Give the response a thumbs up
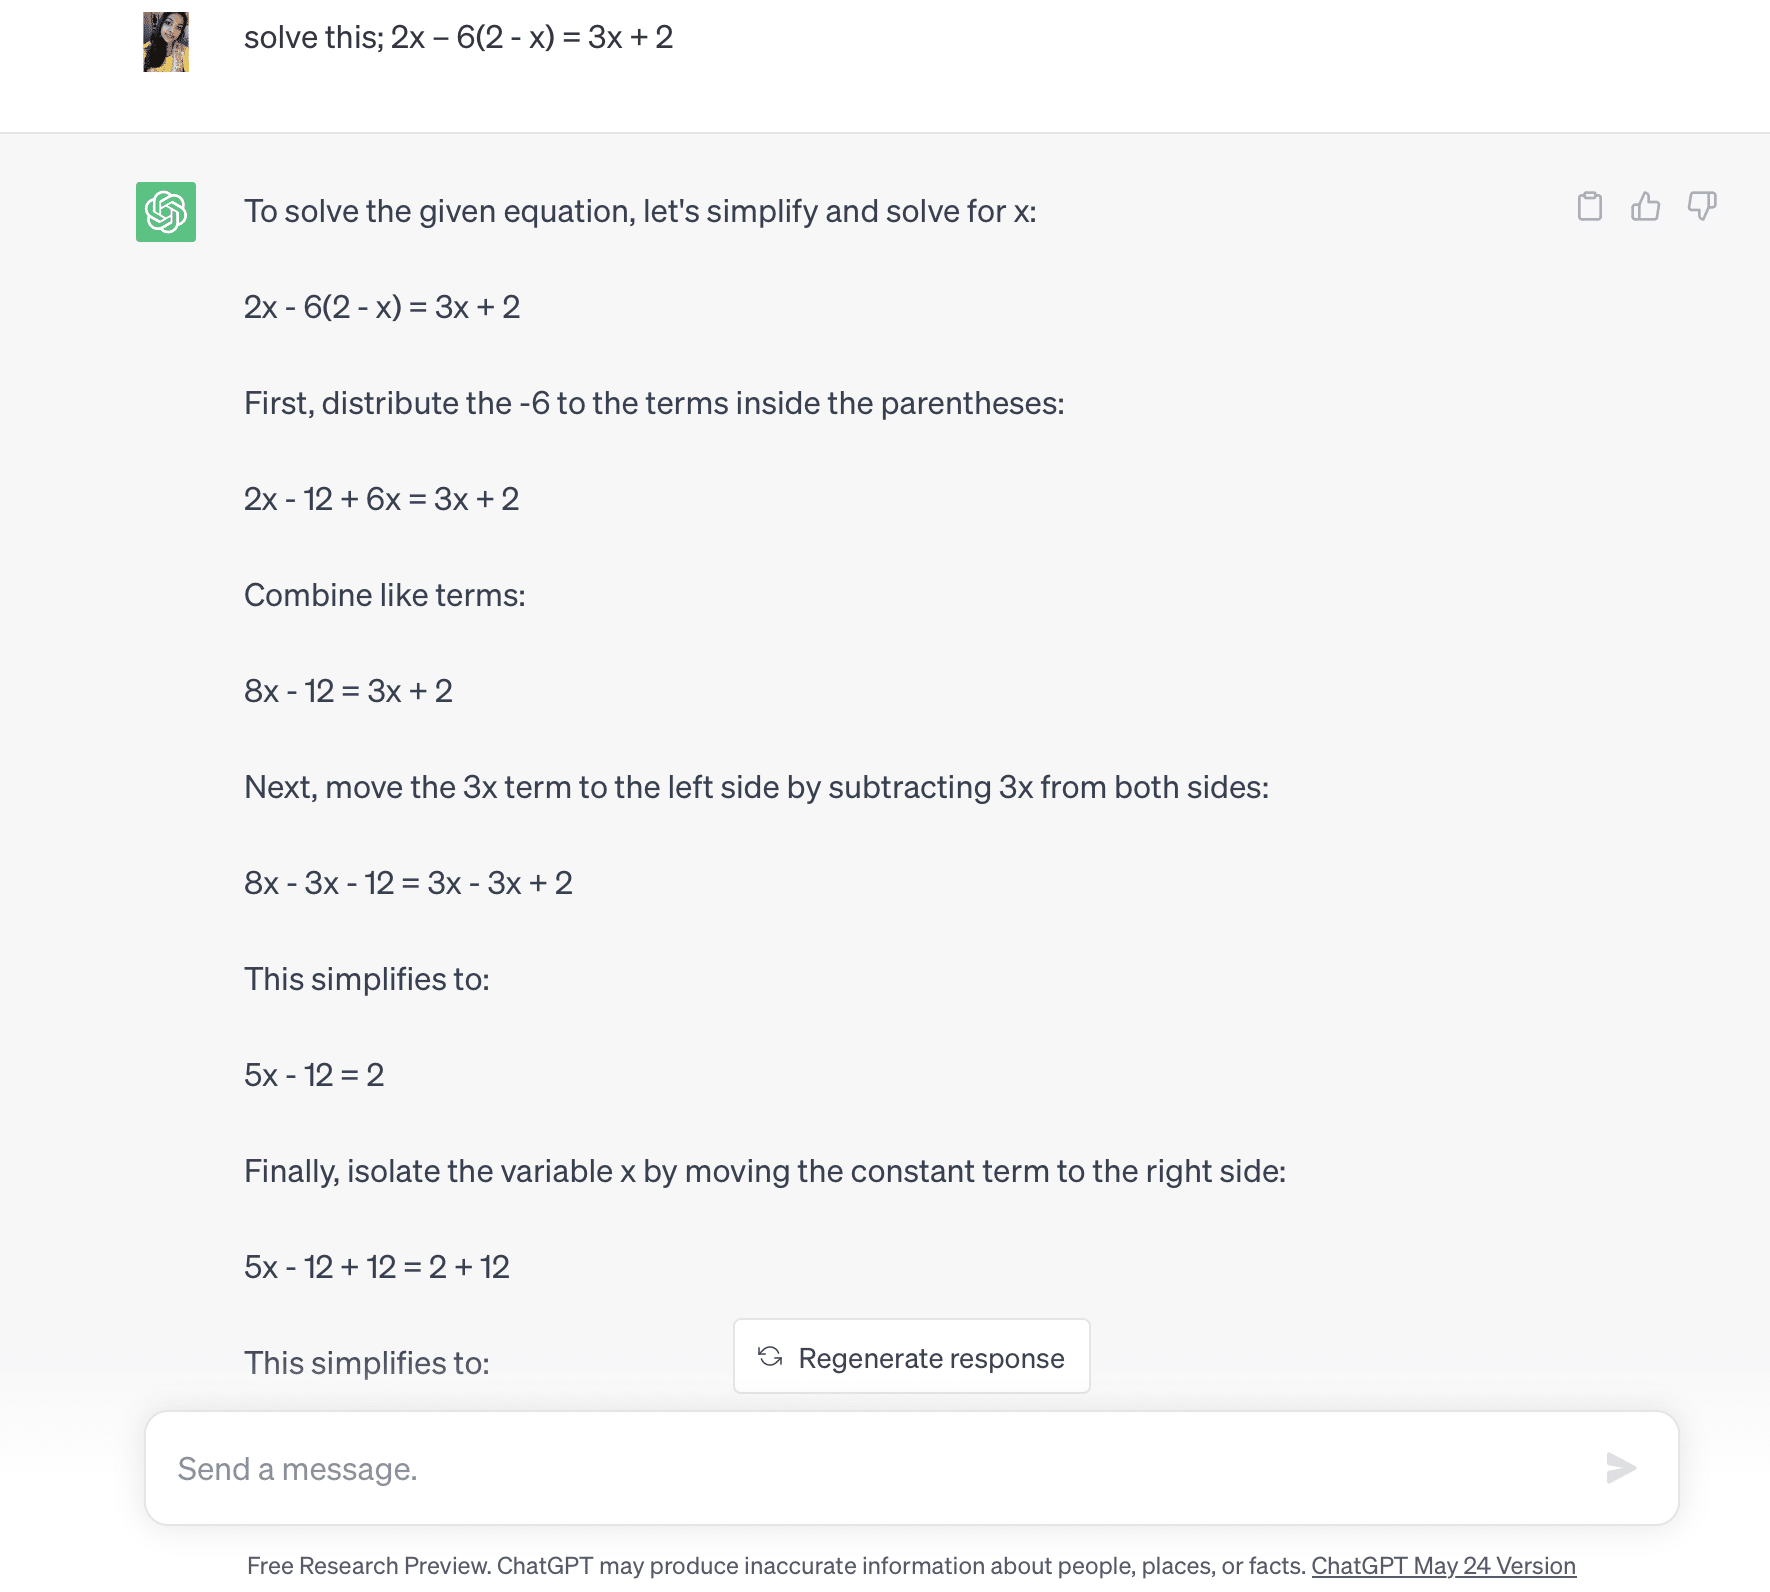 (1645, 206)
